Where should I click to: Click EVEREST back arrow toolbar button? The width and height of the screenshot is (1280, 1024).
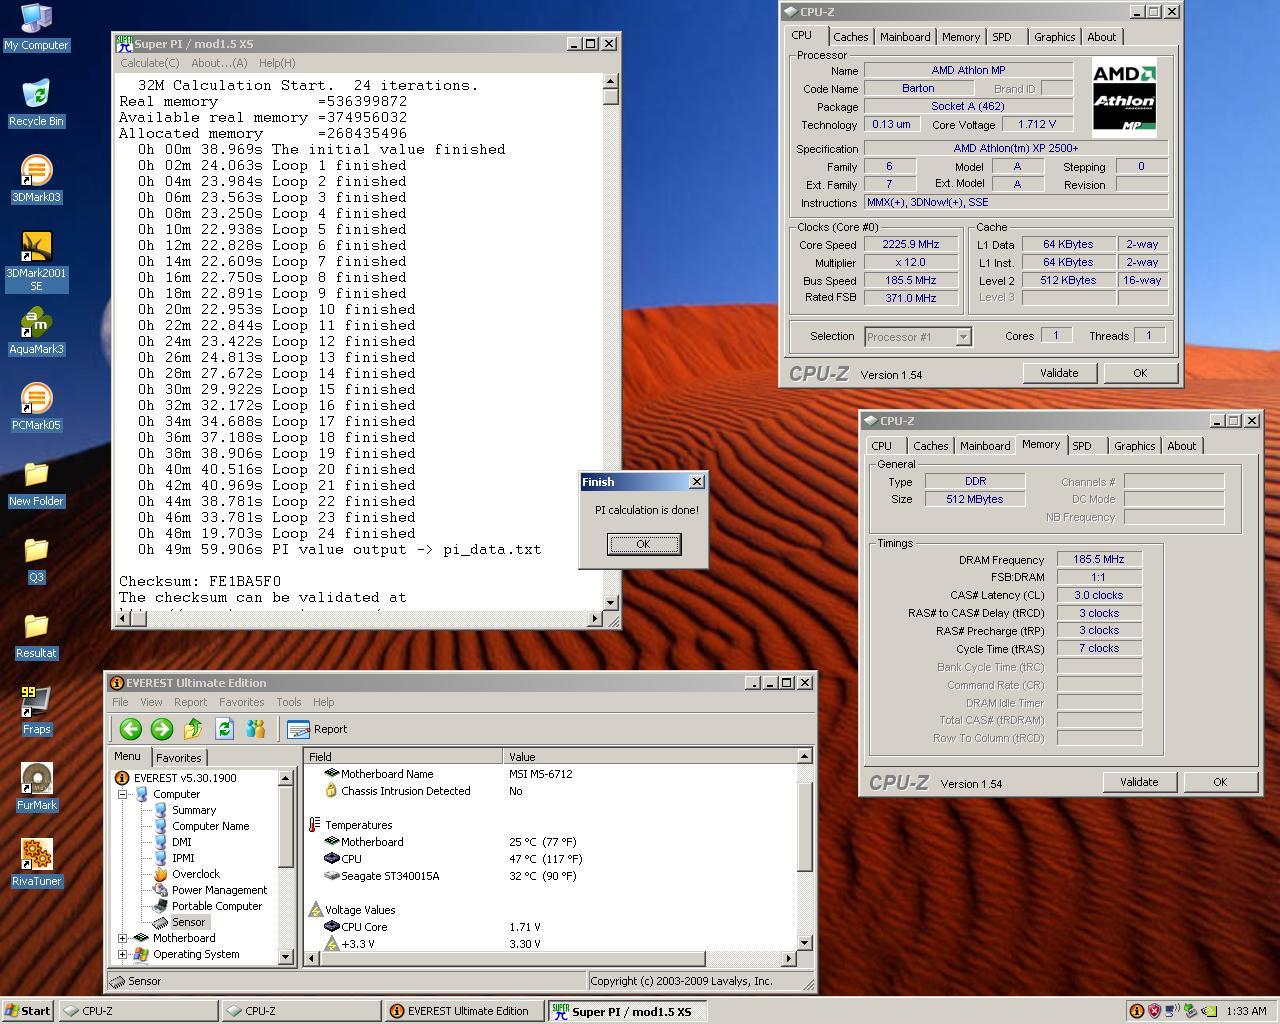pyautogui.click(x=130, y=729)
